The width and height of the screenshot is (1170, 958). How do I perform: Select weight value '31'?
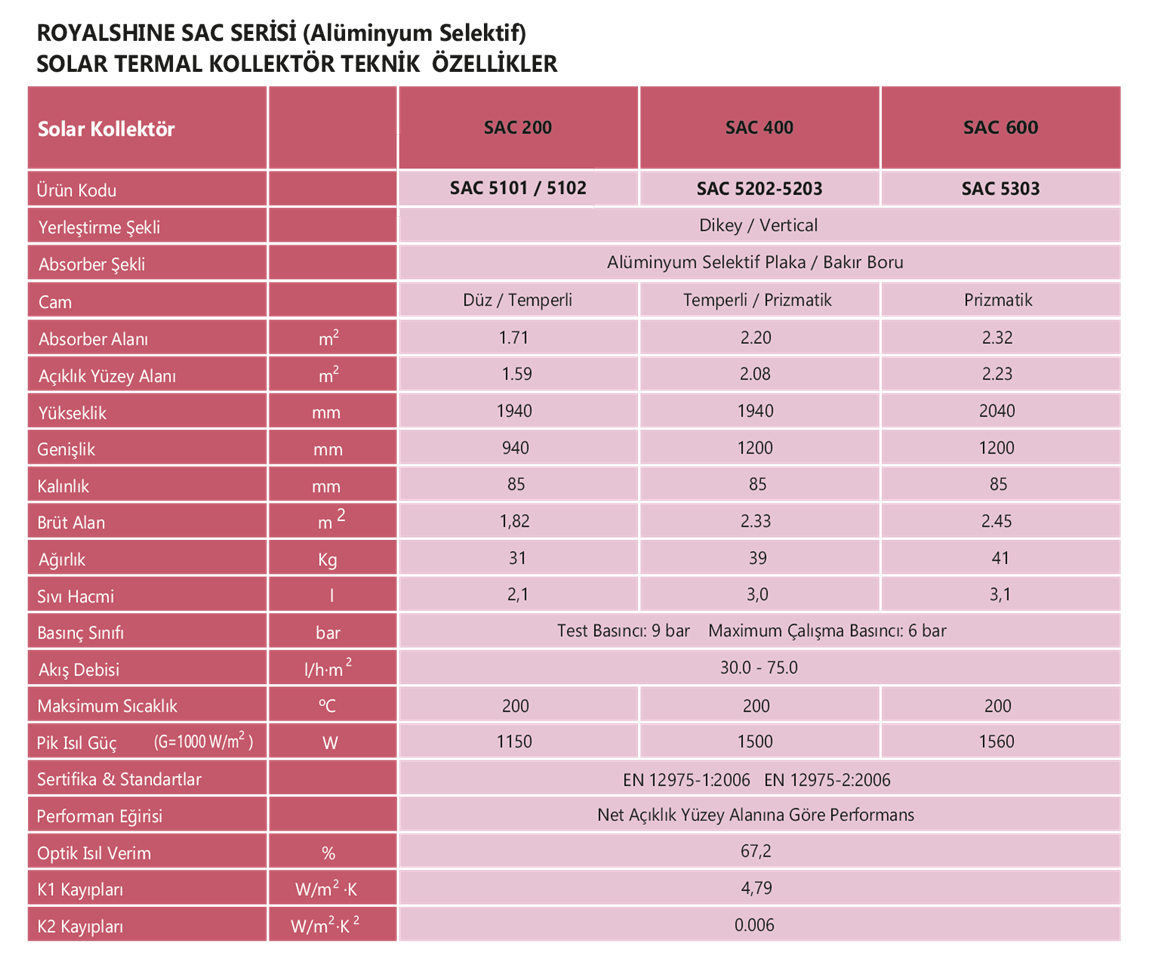coord(518,558)
